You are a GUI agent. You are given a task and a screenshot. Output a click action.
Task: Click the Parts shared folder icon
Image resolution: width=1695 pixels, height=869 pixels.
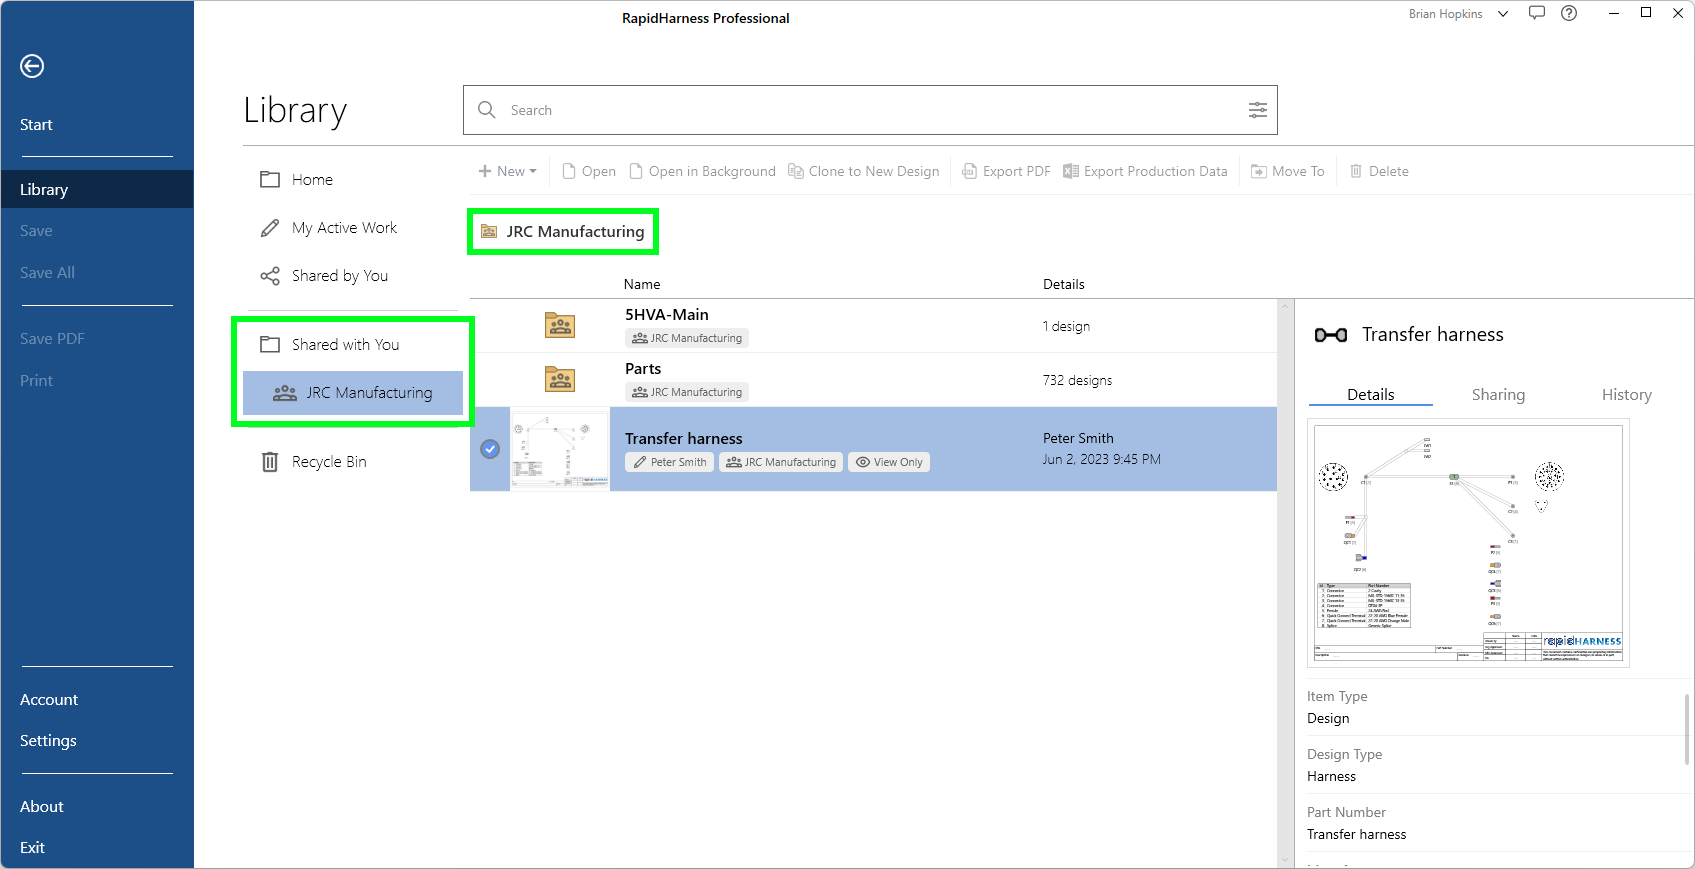pyautogui.click(x=560, y=379)
